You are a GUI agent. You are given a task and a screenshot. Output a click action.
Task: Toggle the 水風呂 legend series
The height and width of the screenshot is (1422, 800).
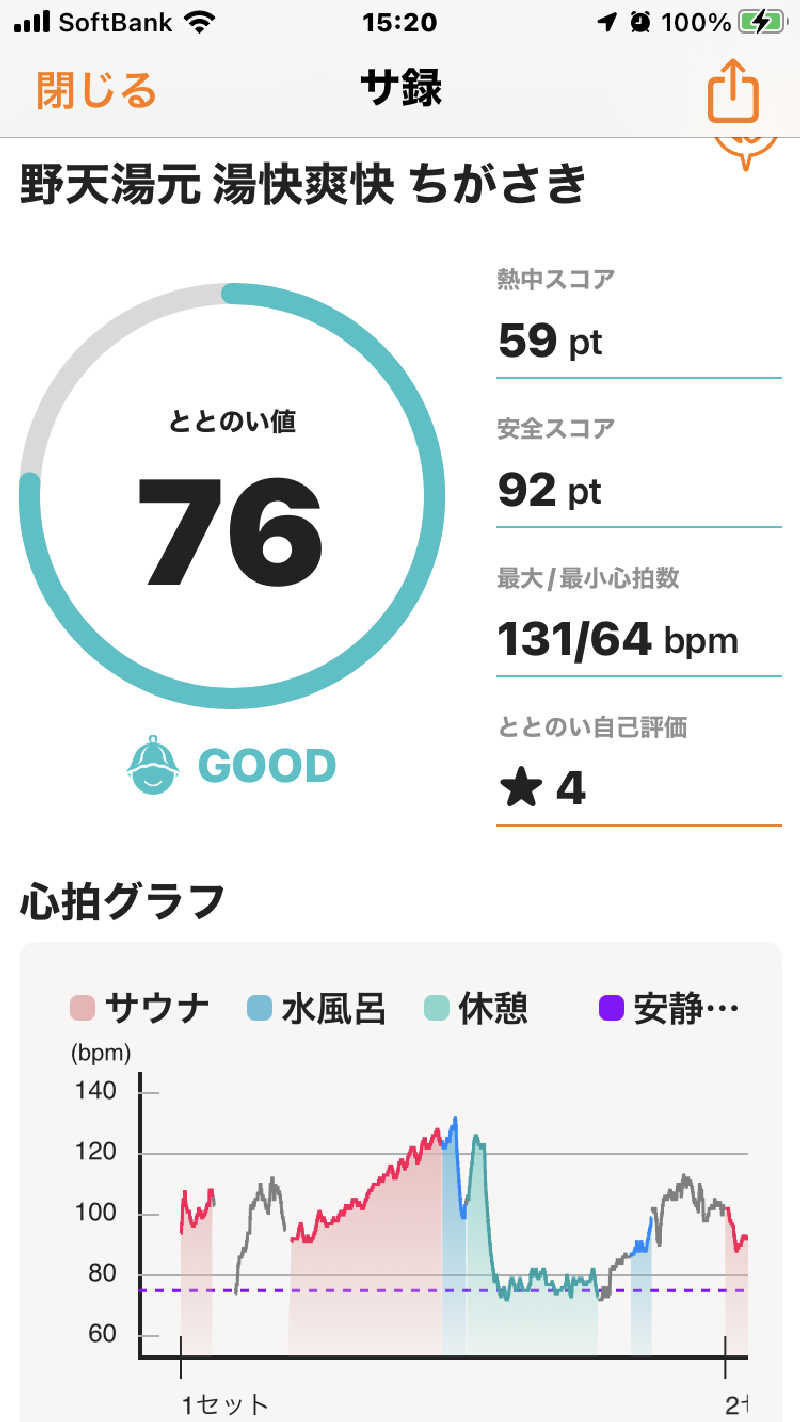pos(316,1008)
